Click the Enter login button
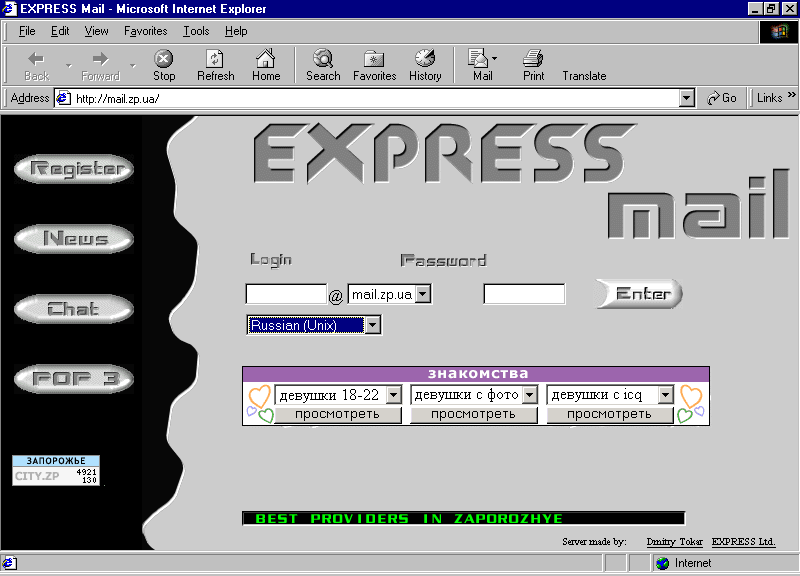The height and width of the screenshot is (576, 800). (x=641, y=294)
